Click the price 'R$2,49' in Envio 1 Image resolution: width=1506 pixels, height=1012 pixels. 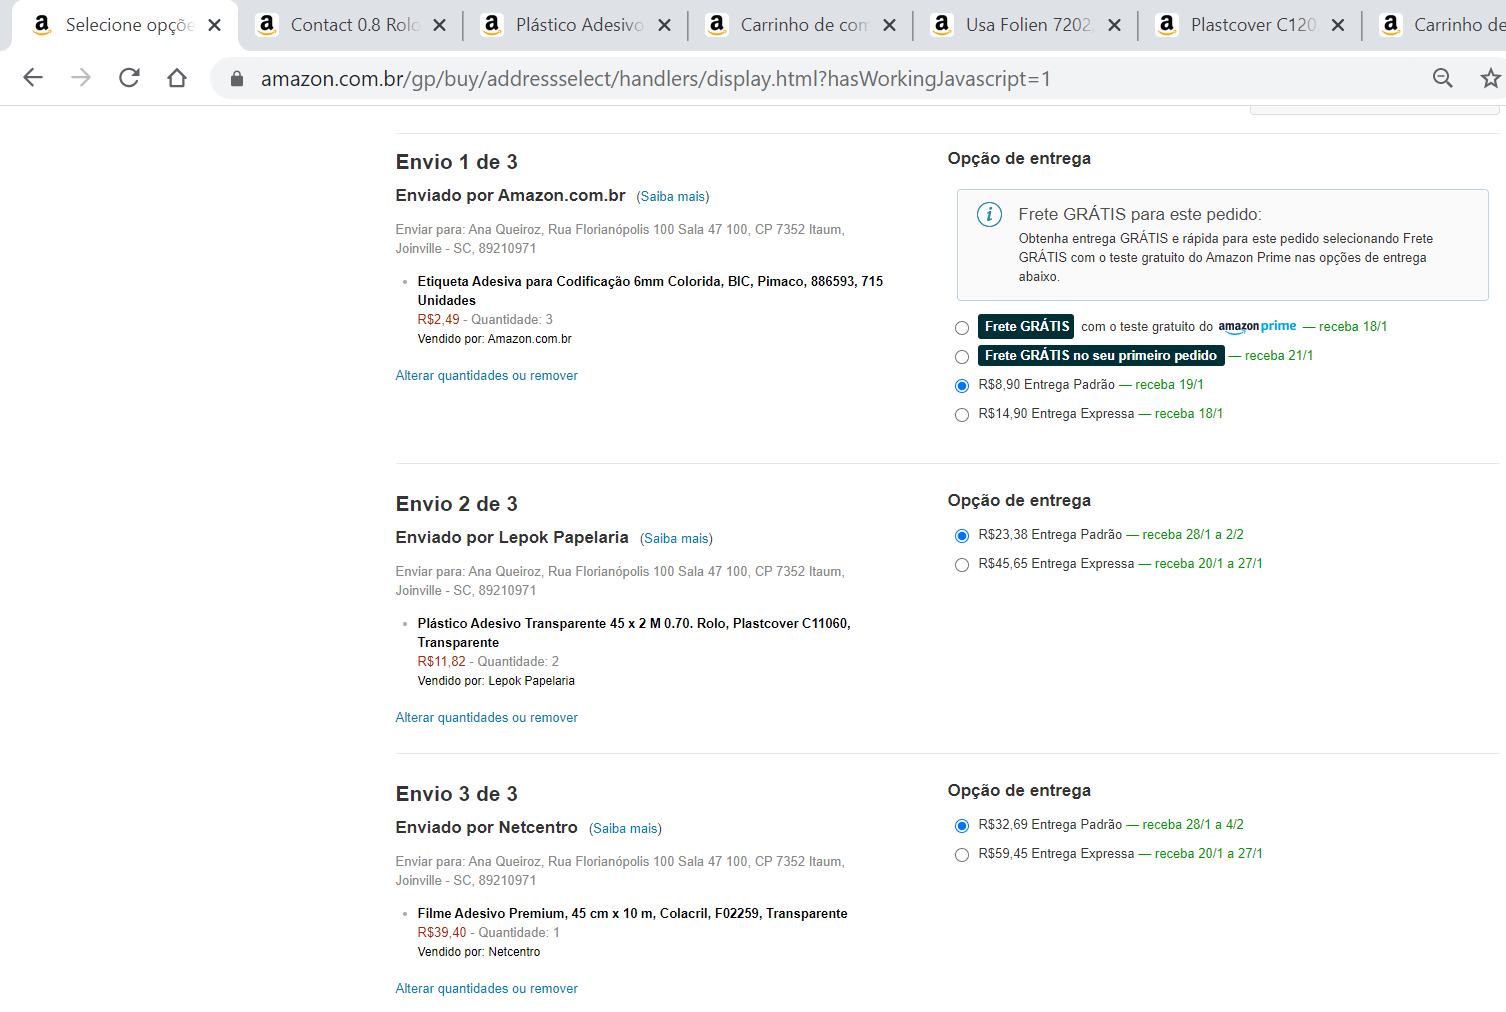438,320
